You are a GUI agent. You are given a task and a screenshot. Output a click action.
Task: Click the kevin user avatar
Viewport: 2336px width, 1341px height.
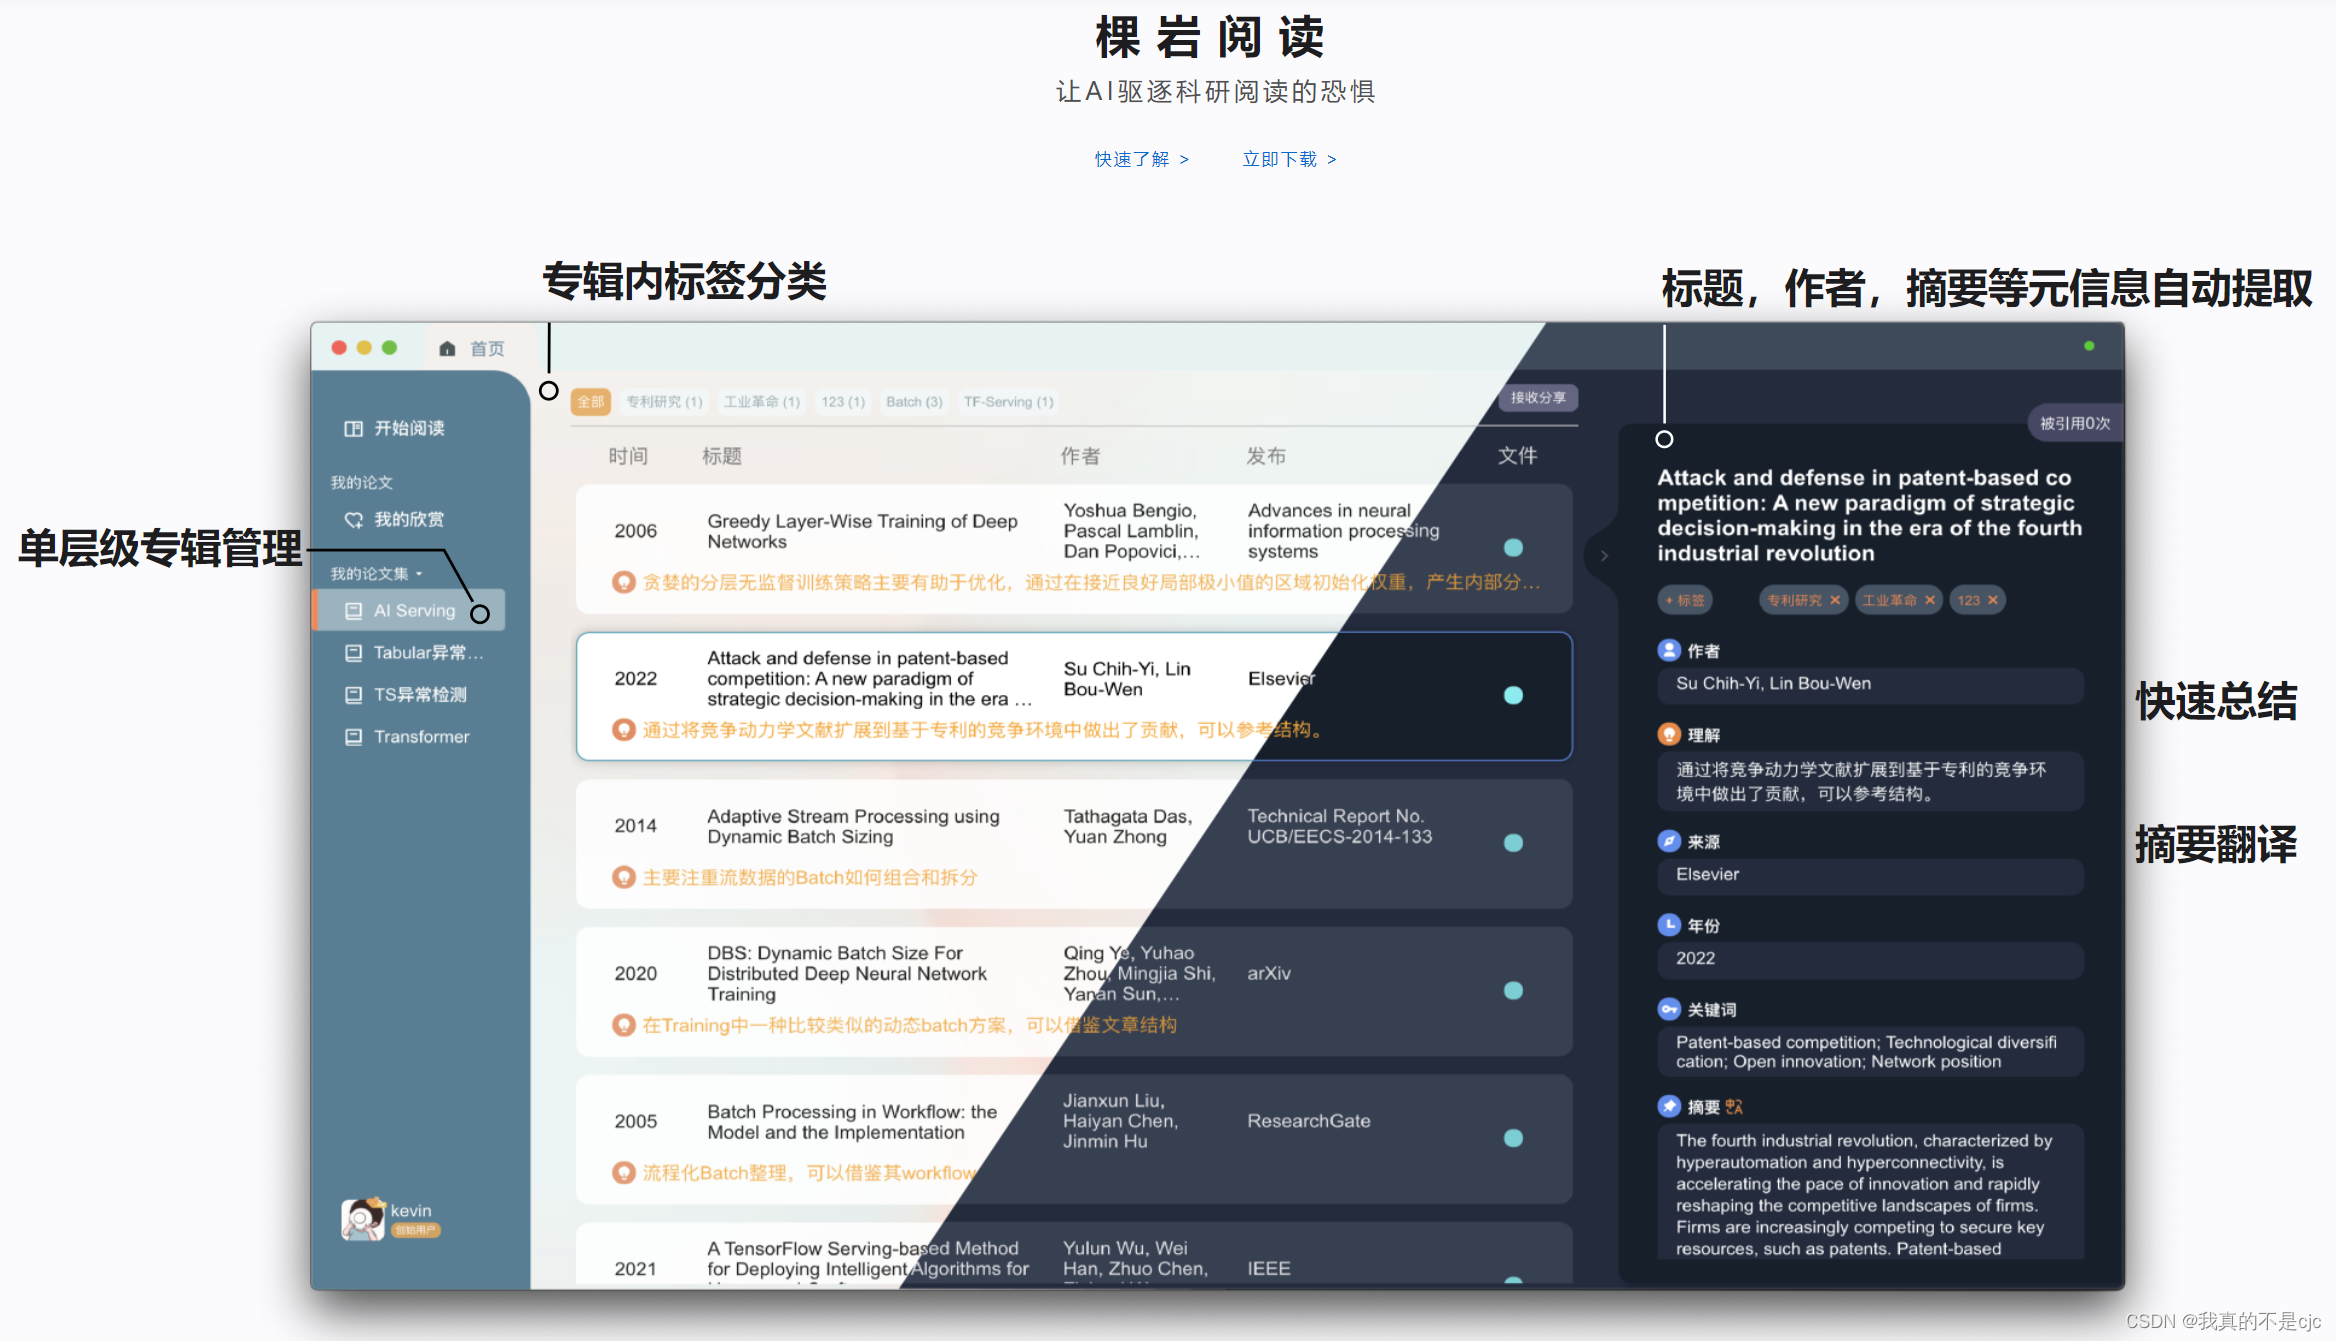(x=362, y=1219)
